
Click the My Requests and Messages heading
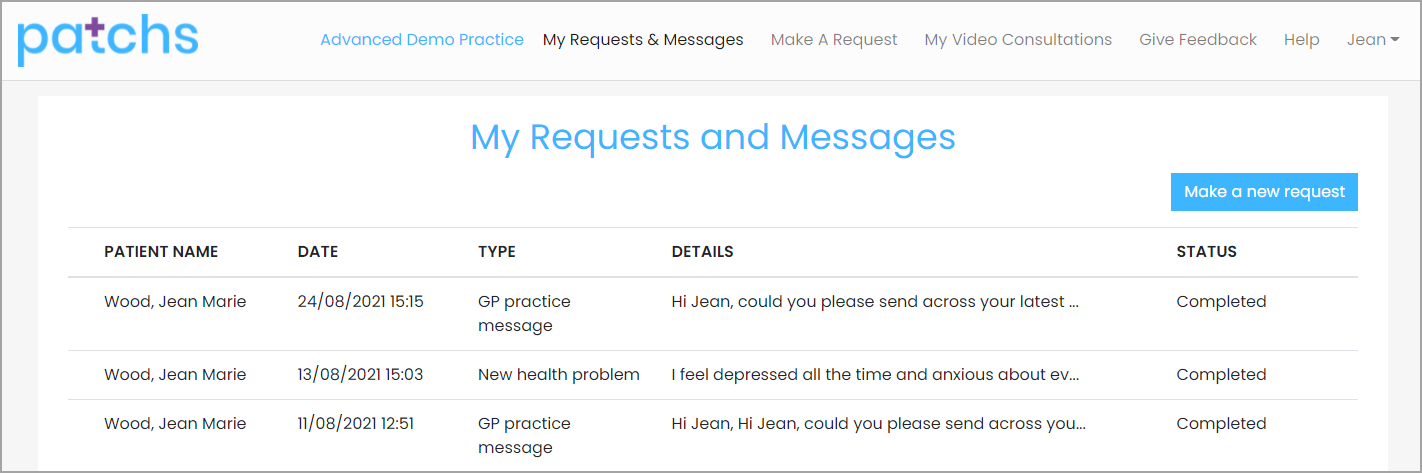click(713, 137)
